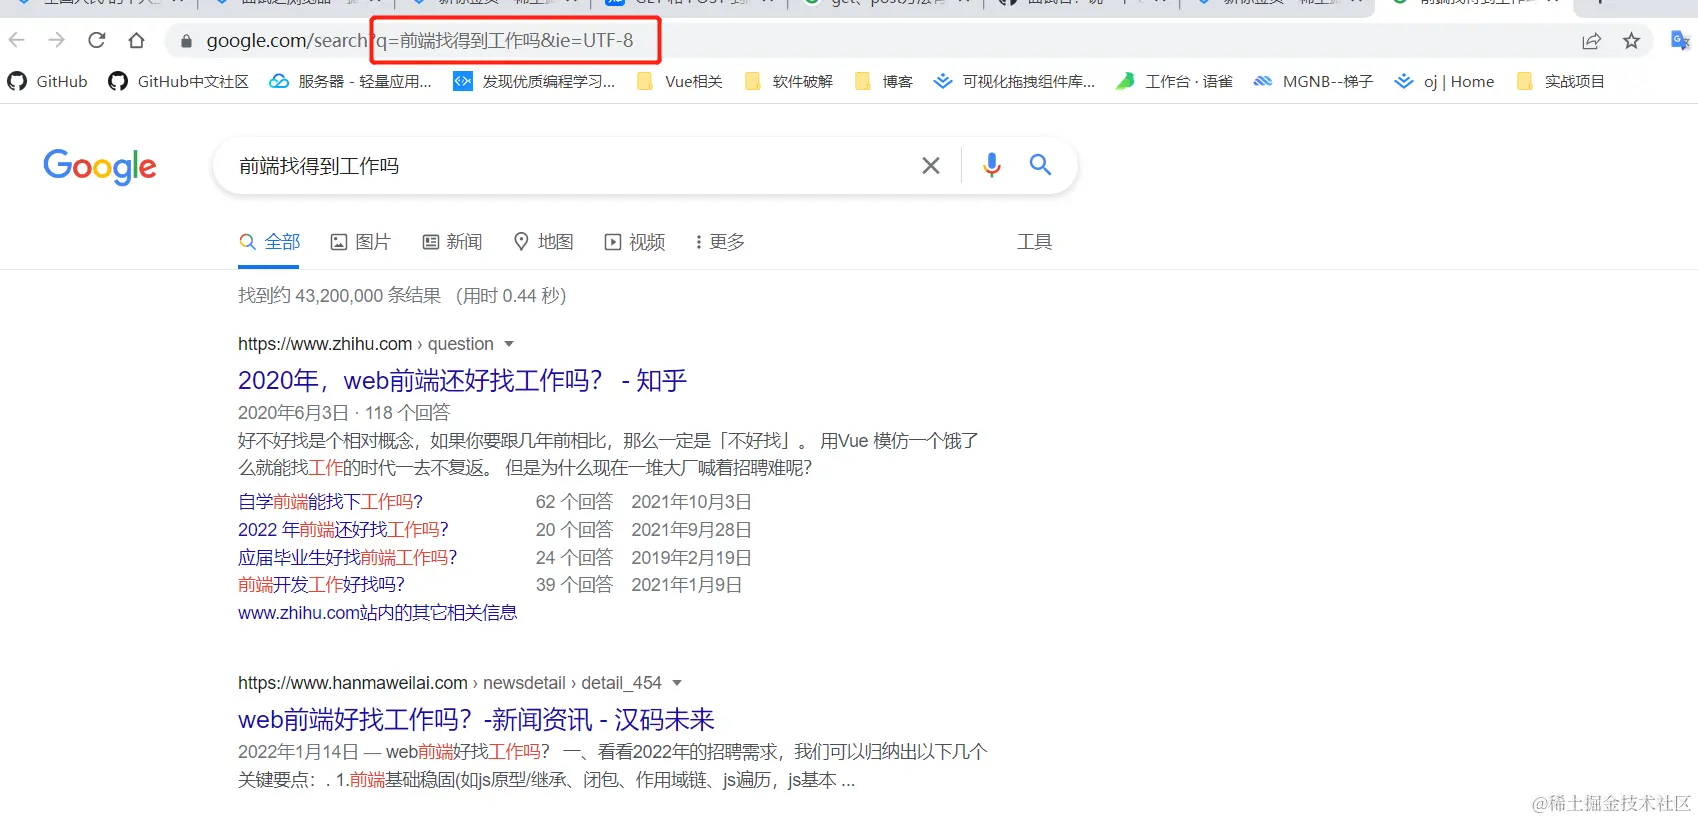Screen dimensions: 1698x820
Task: Open the 工具 search tools
Action: (x=1035, y=242)
